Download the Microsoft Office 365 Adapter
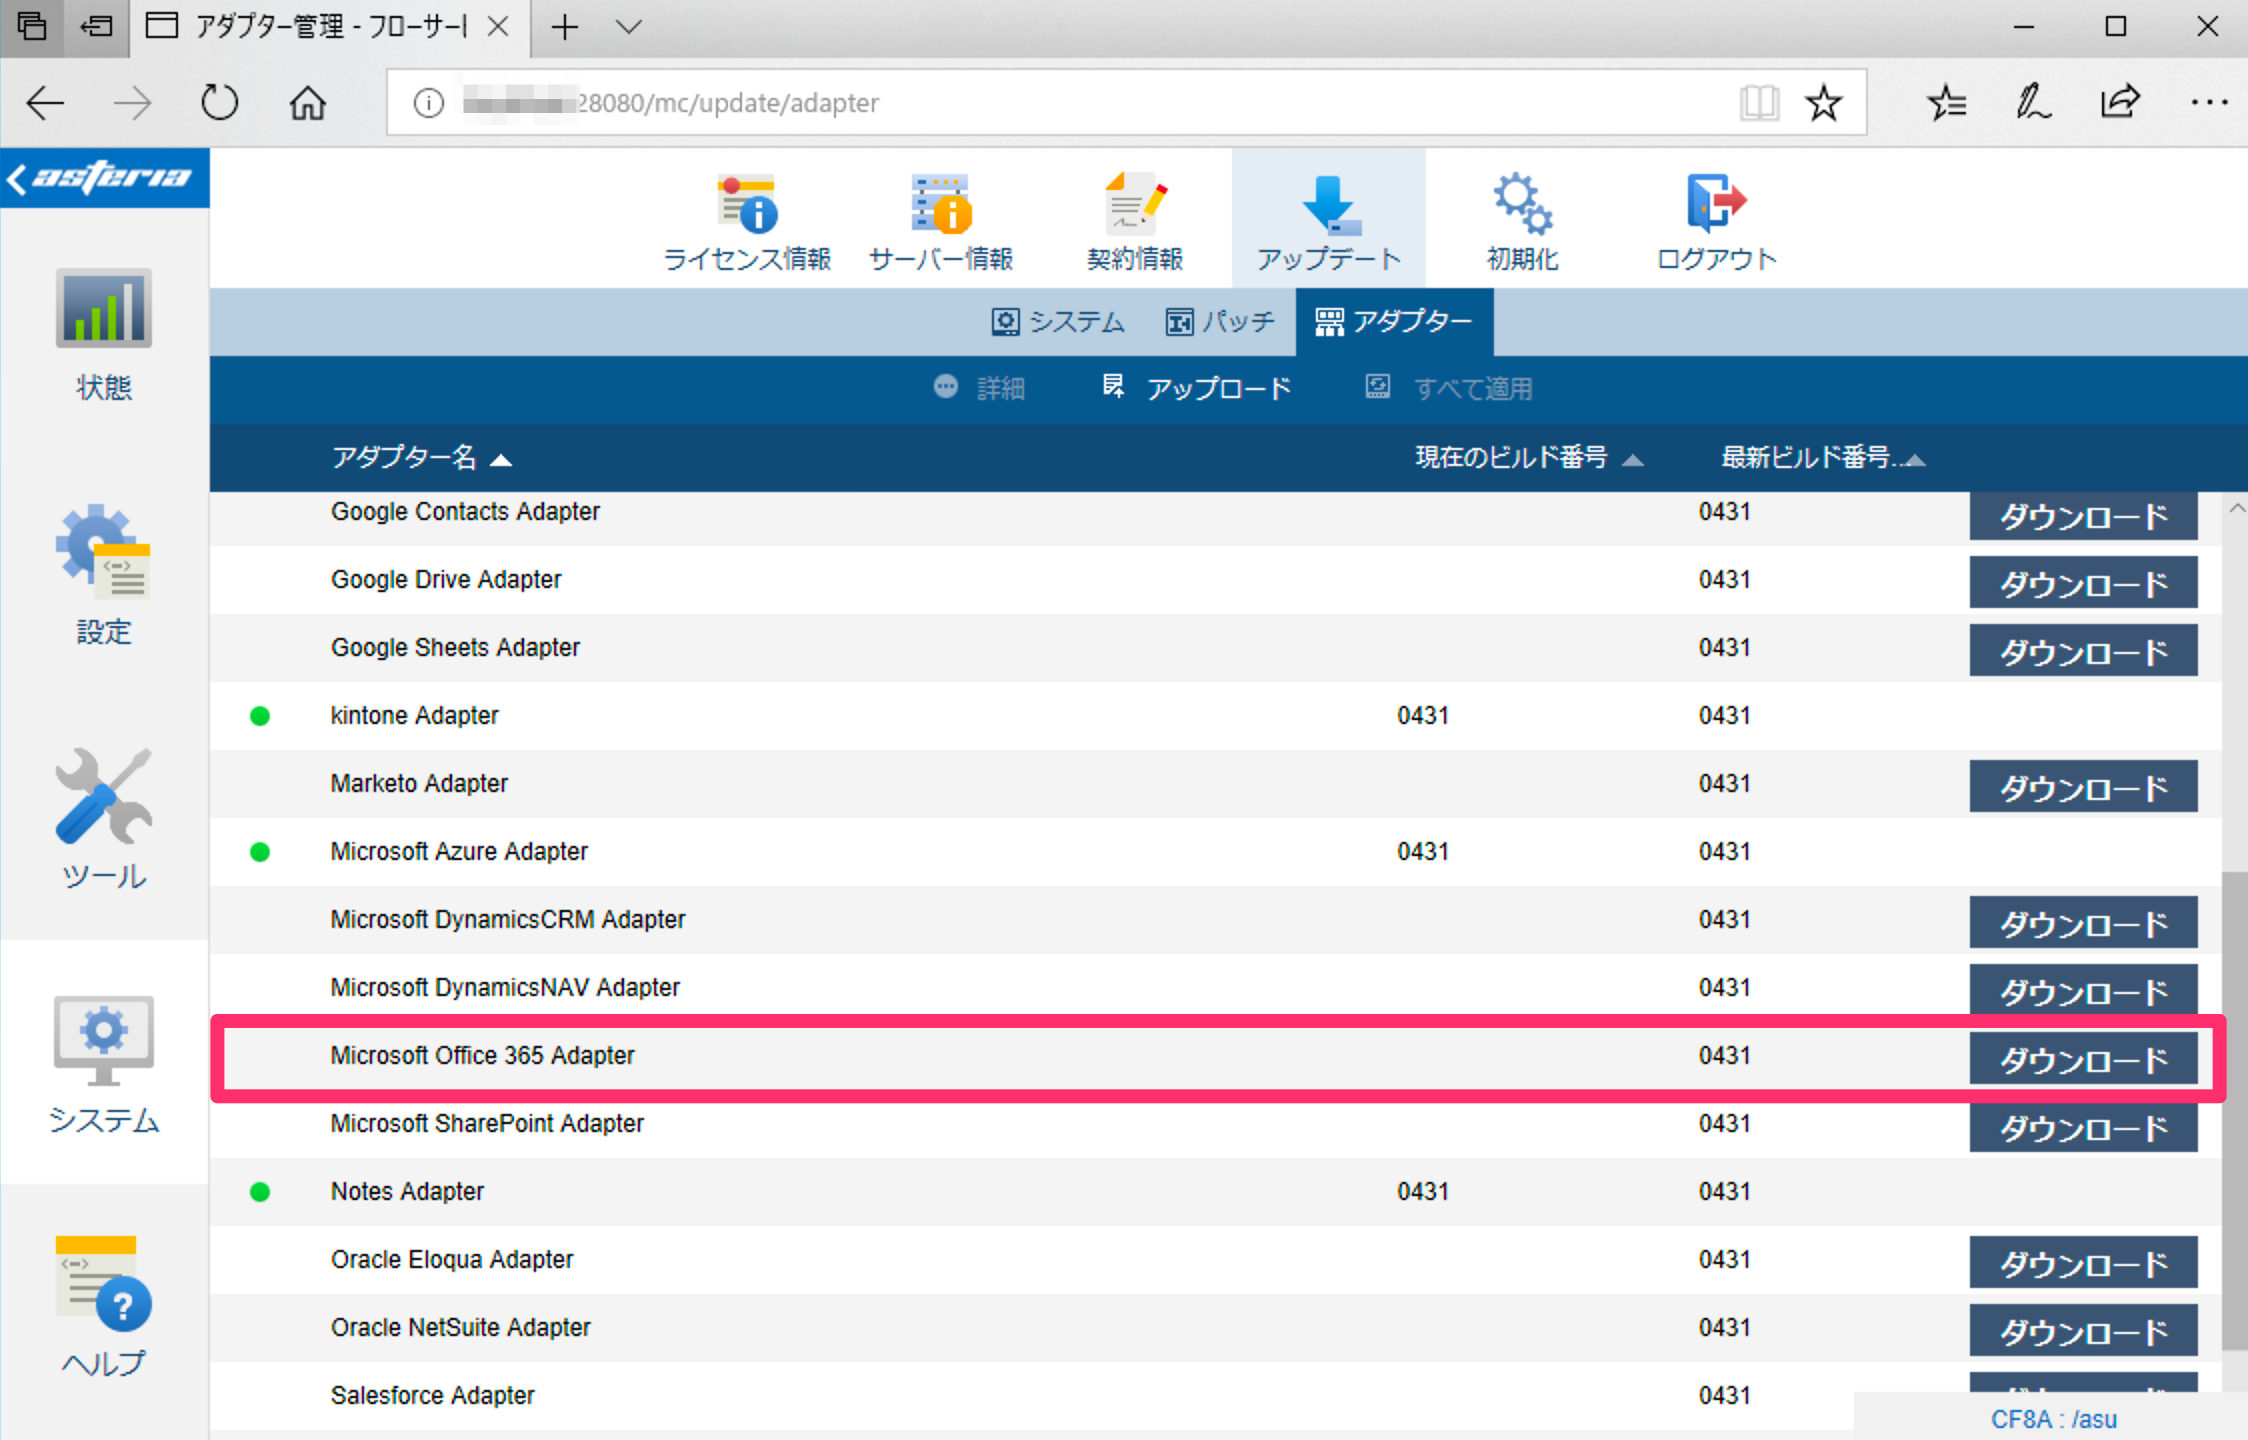 click(2083, 1059)
